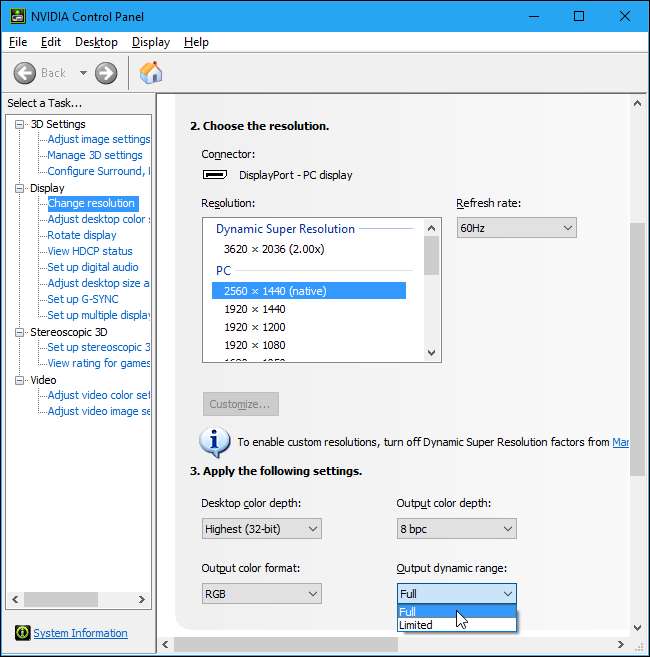
Task: Click the Forward arrow button
Action: point(106,73)
